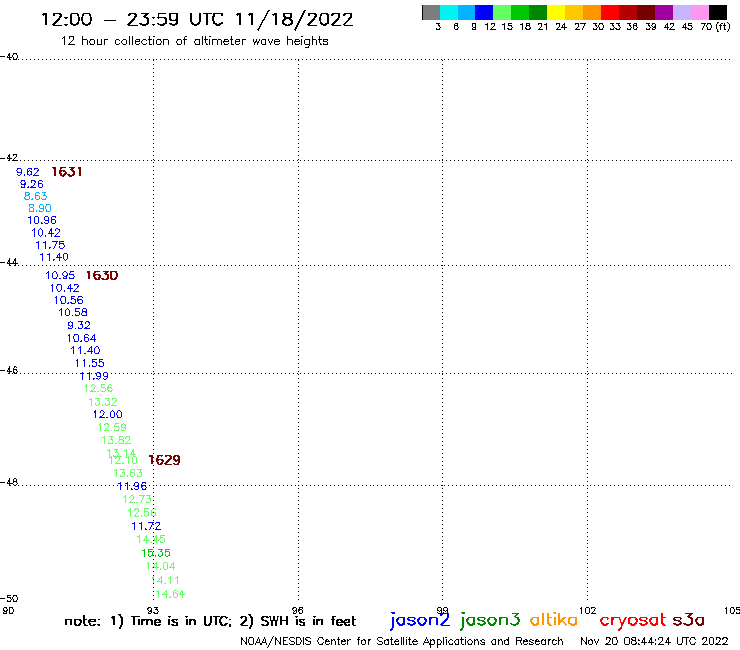Viewport: 740px width, 650px height.
Task: Click the green value '13.63'
Action: [x=128, y=473]
